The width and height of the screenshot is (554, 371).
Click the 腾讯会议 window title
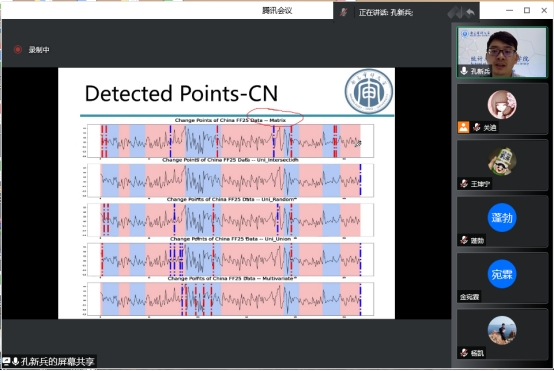277,11
